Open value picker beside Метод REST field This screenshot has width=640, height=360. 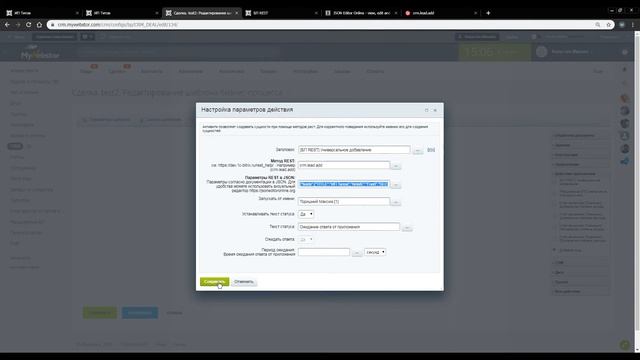pos(396,166)
